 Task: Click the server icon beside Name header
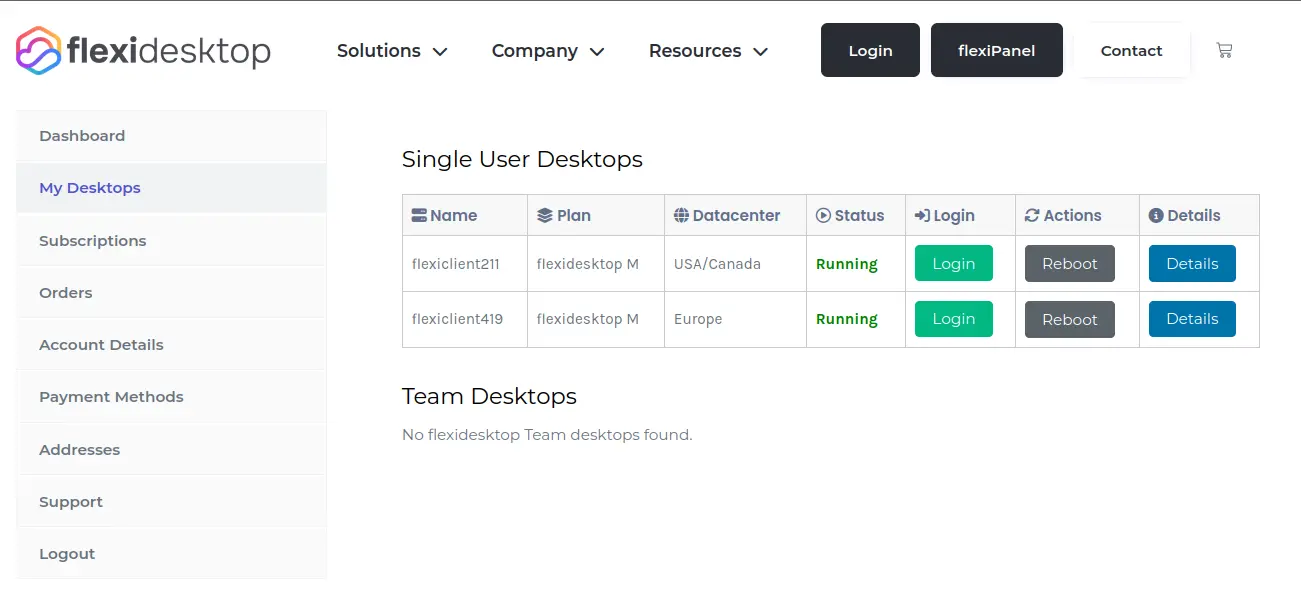pos(419,215)
